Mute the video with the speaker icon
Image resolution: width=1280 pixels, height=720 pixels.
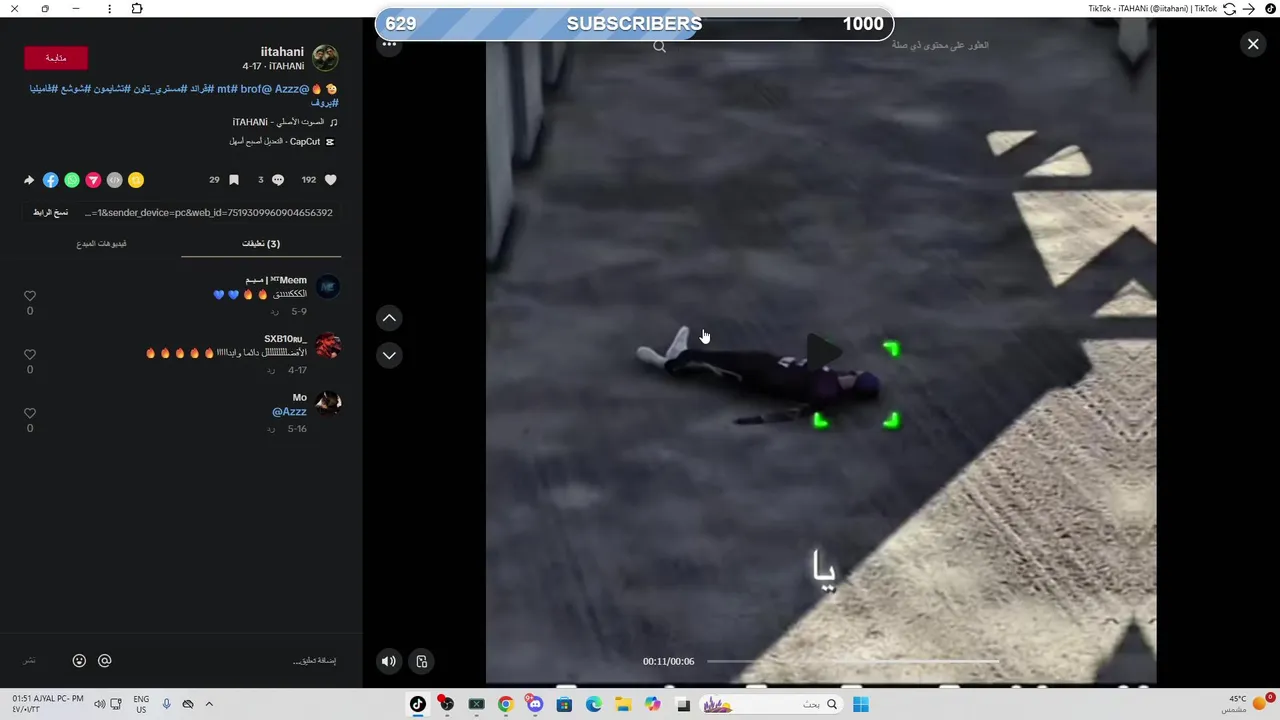pos(389,661)
